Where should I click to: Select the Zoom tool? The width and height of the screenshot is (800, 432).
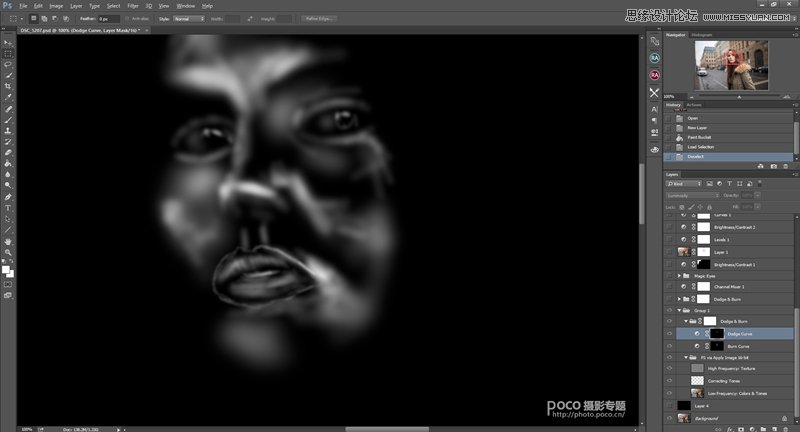coord(8,252)
